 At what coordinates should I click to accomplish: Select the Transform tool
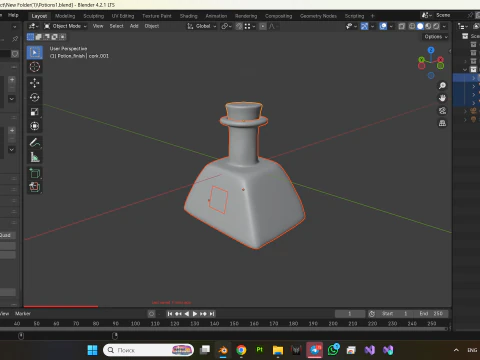35,126
